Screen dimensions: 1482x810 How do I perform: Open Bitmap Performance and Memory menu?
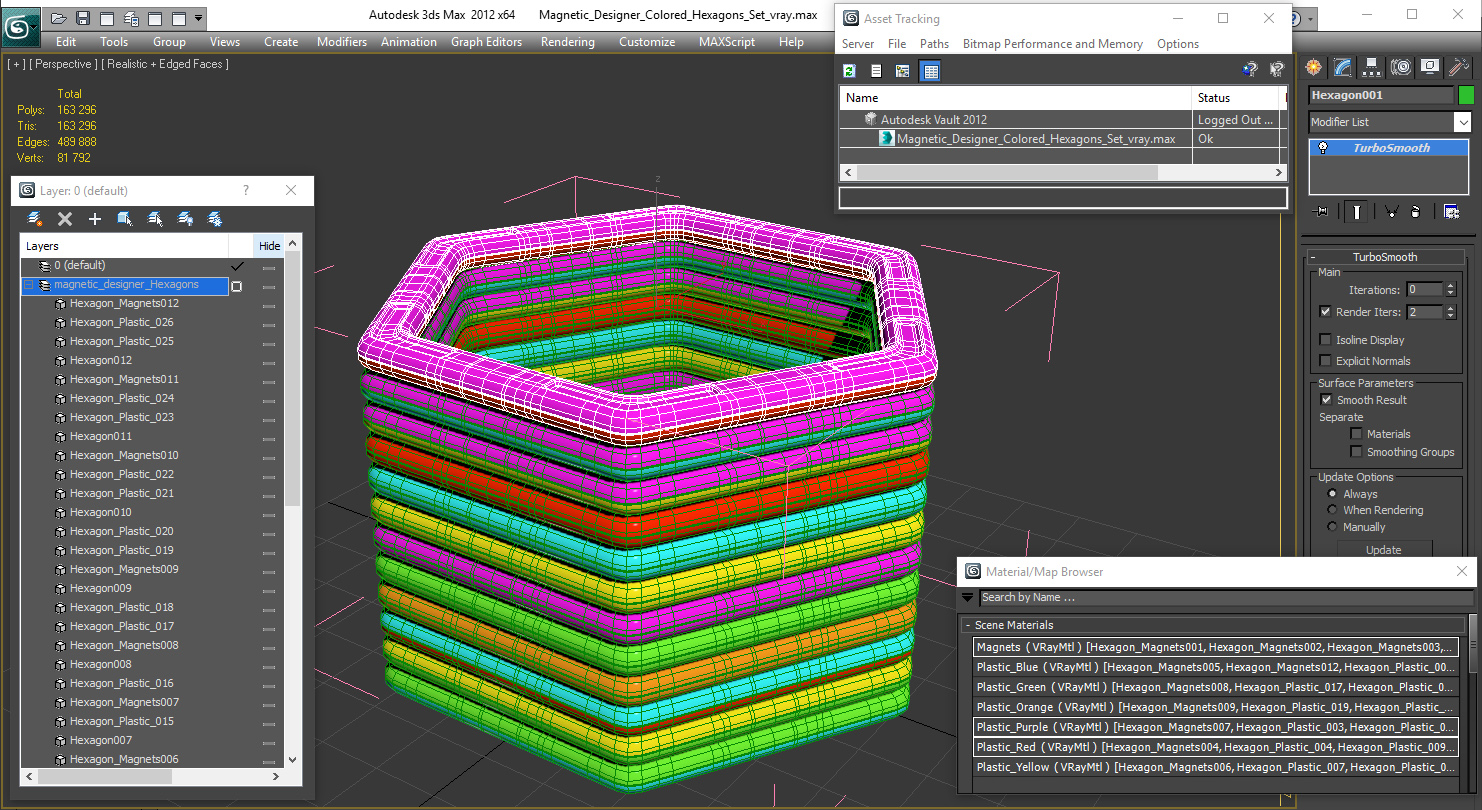(1052, 44)
